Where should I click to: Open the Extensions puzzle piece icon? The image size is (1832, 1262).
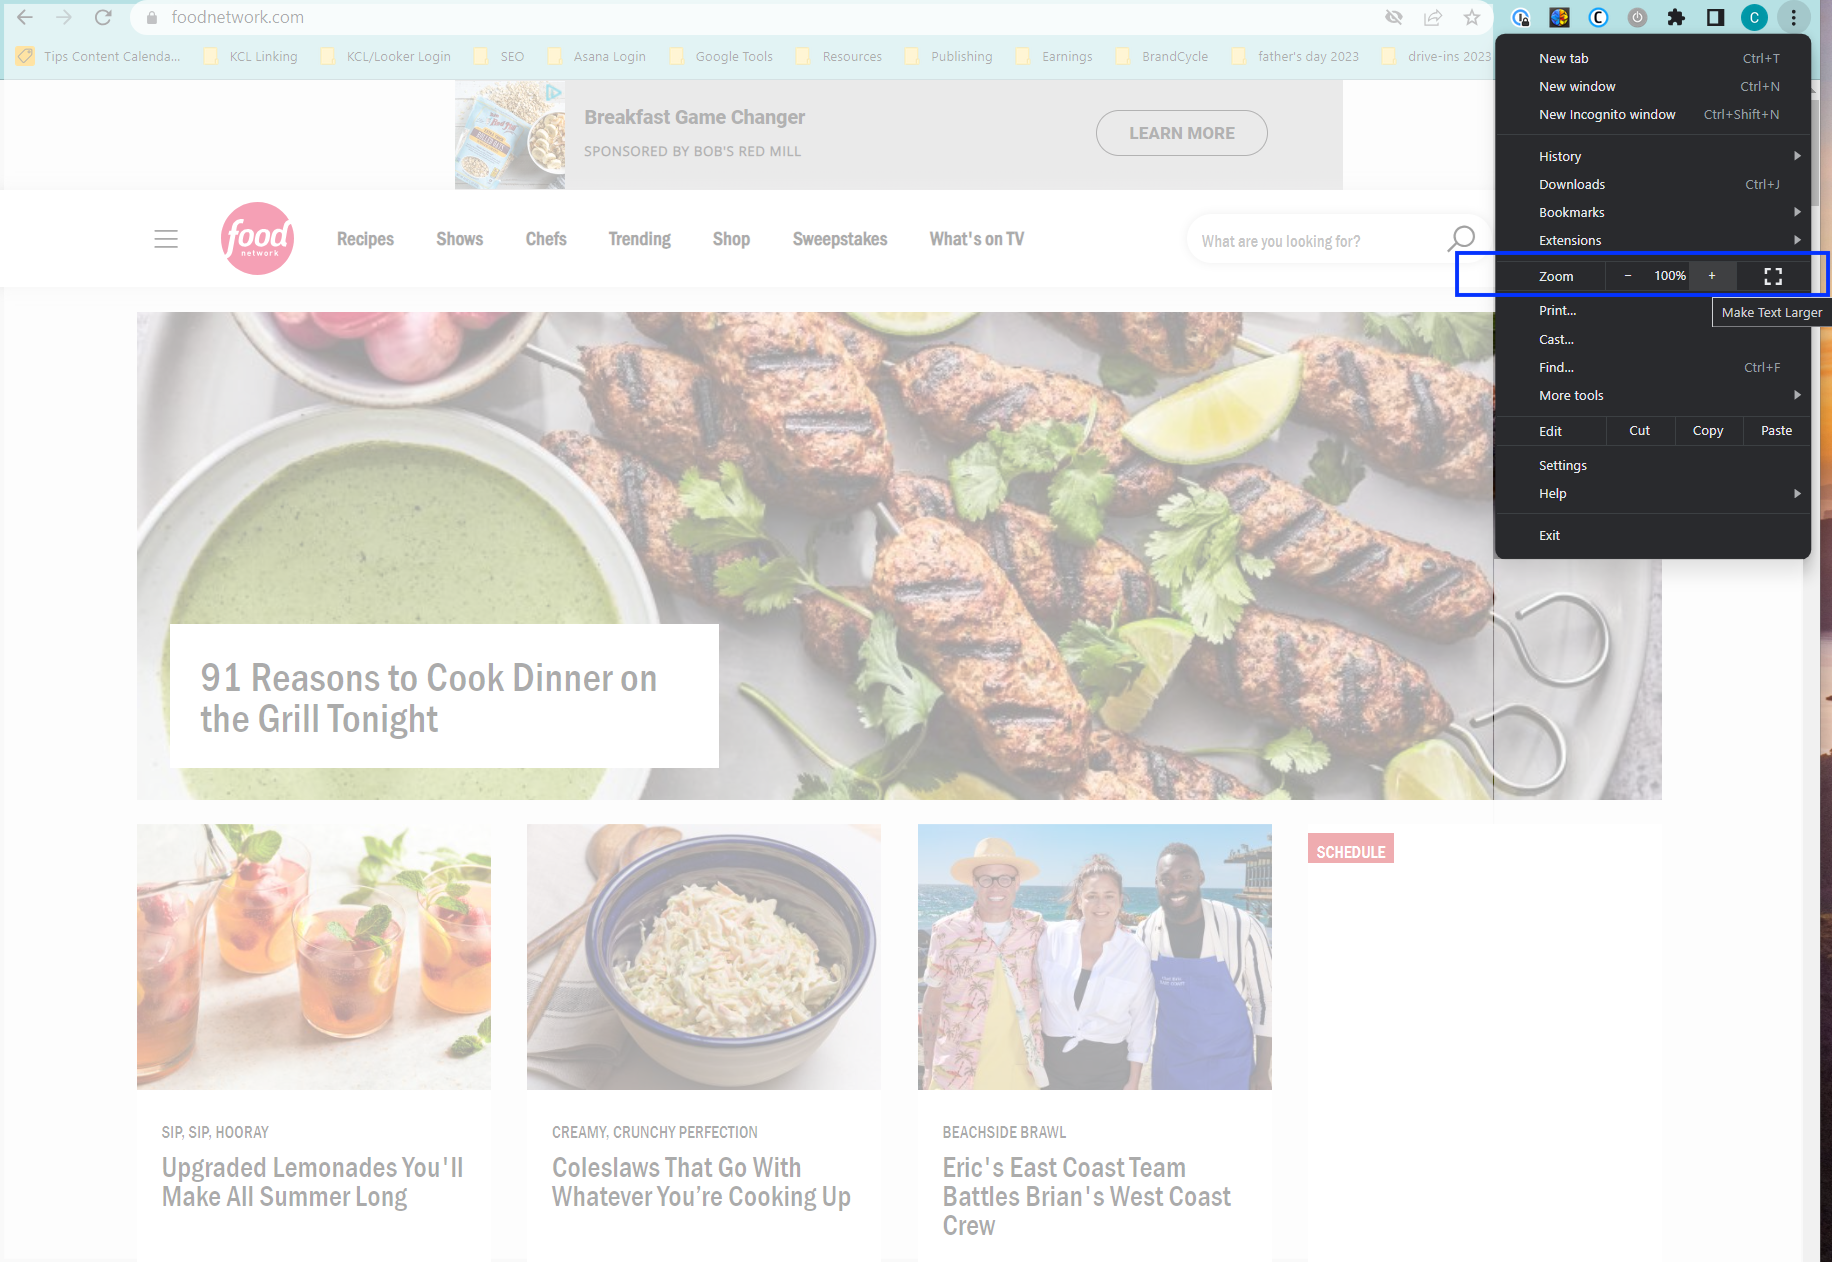[x=1676, y=17]
